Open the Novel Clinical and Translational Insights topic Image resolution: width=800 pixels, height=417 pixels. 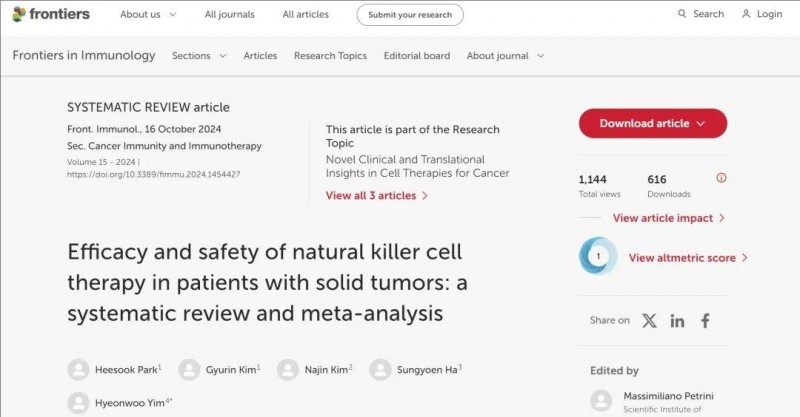point(417,166)
